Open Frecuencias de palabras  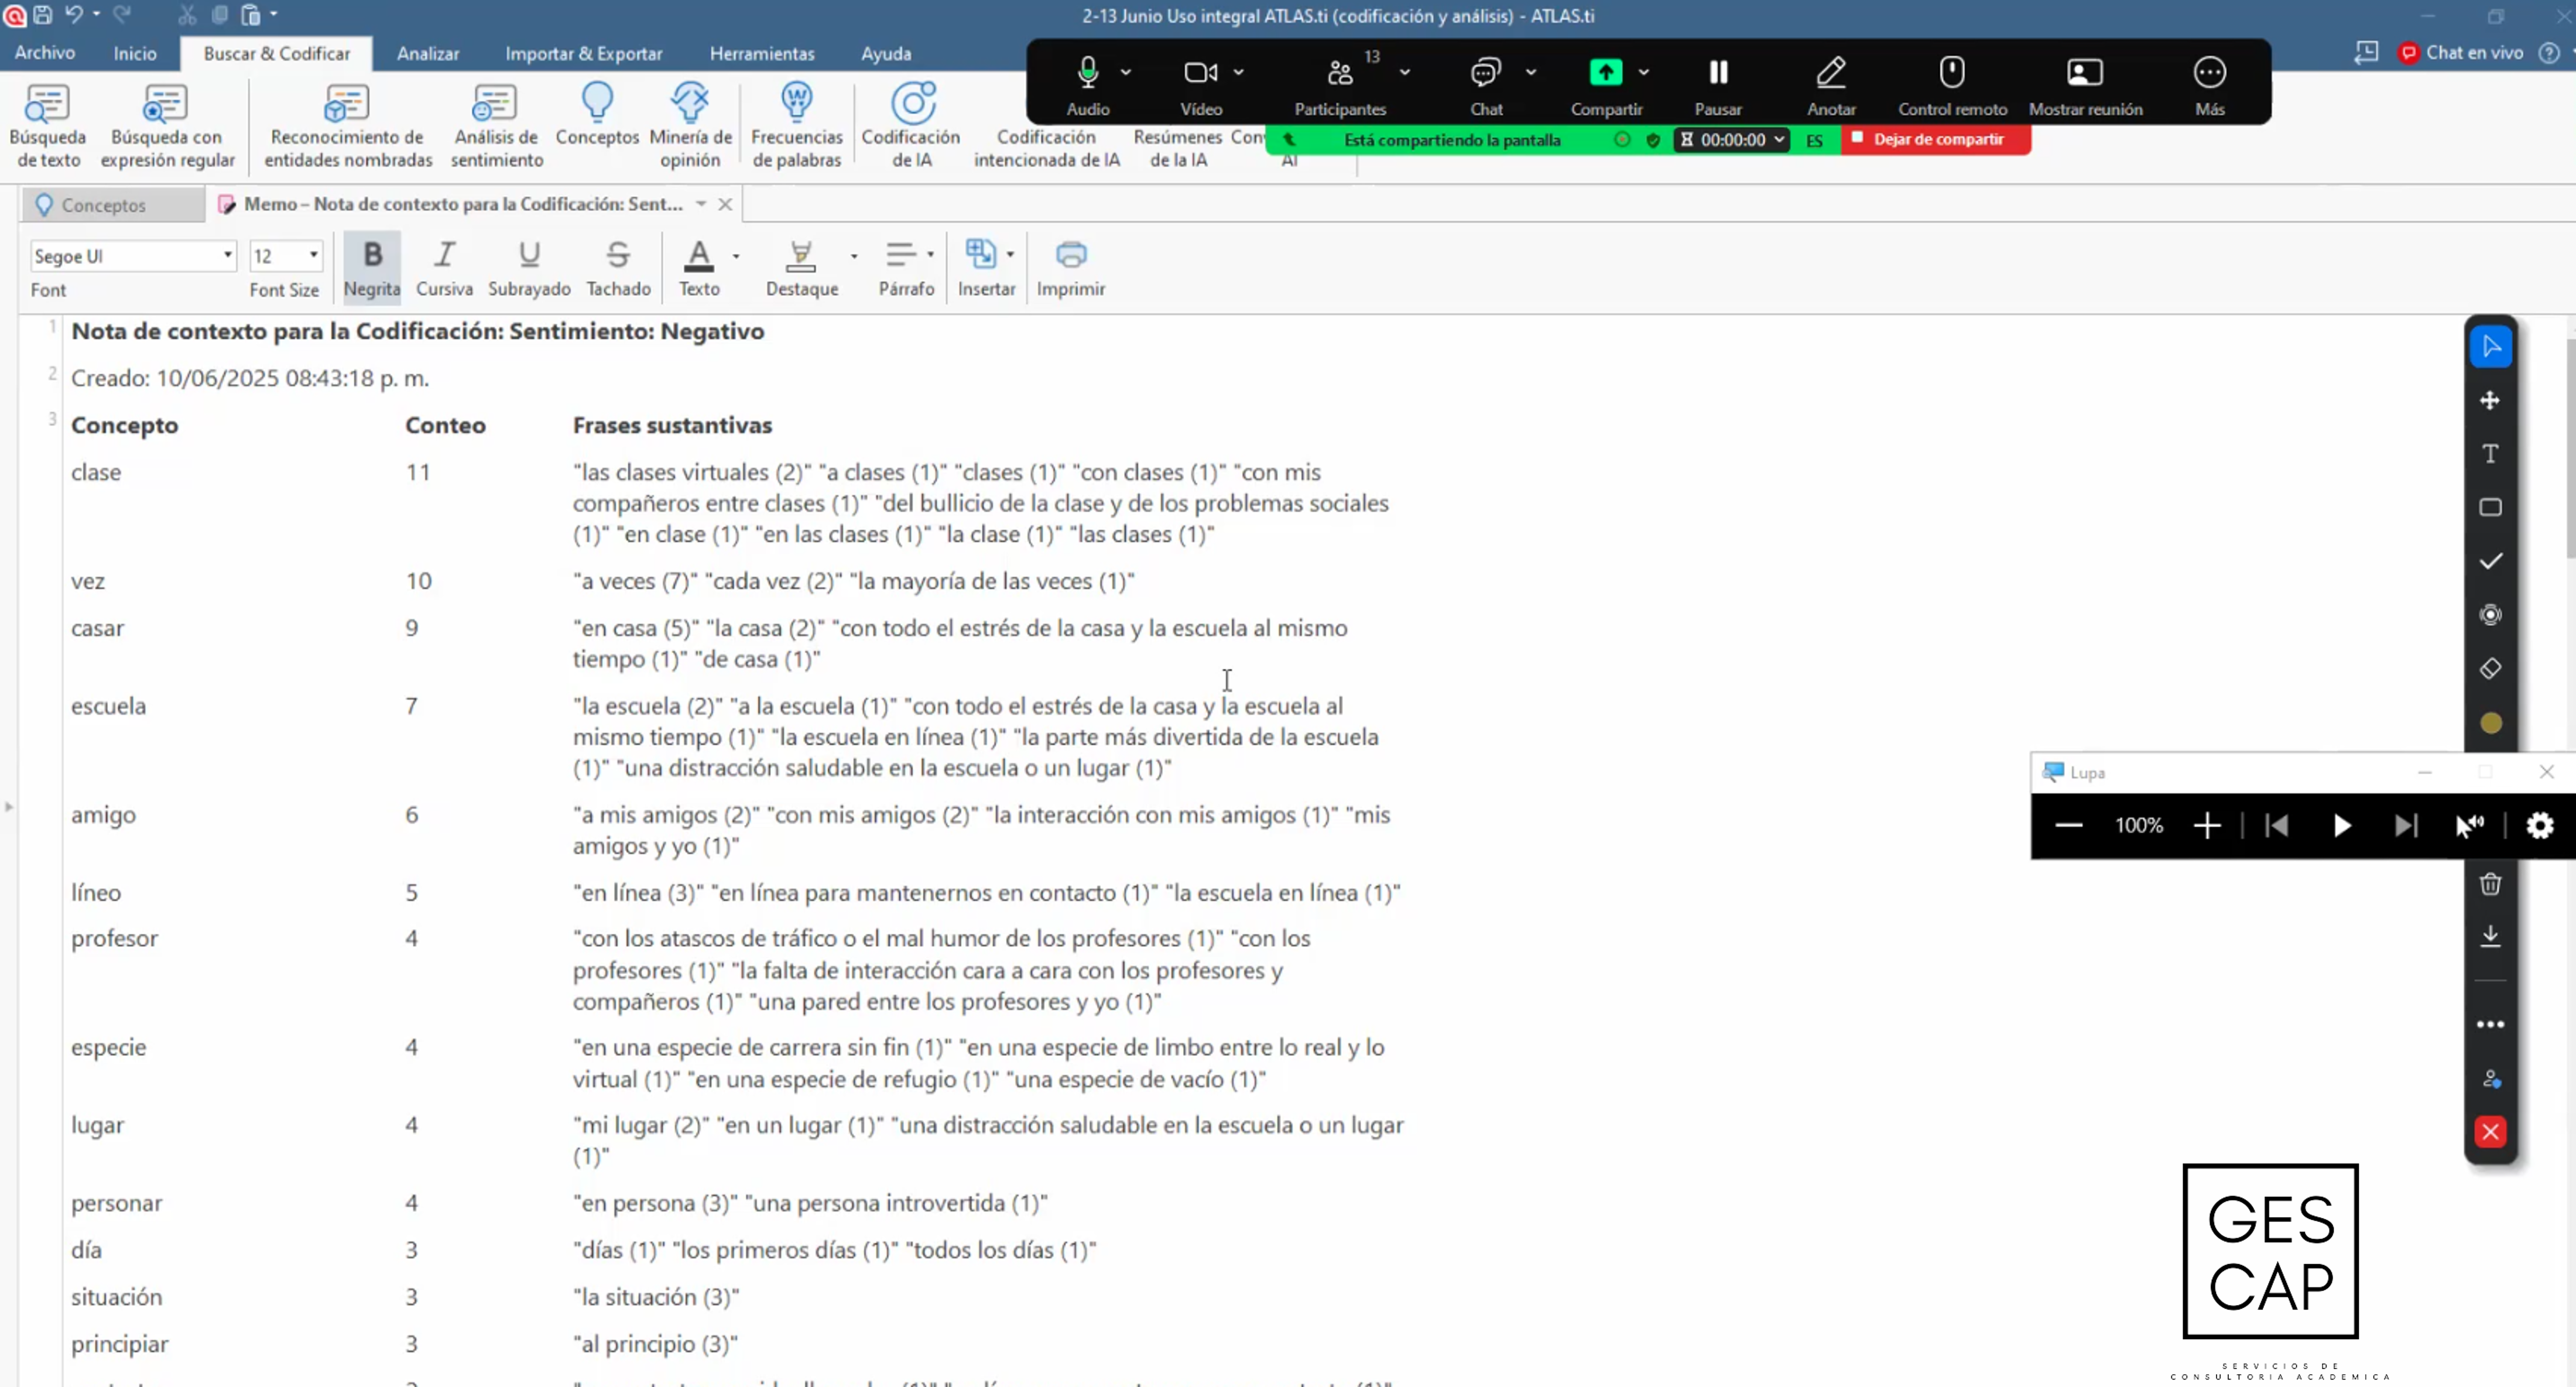797,125
